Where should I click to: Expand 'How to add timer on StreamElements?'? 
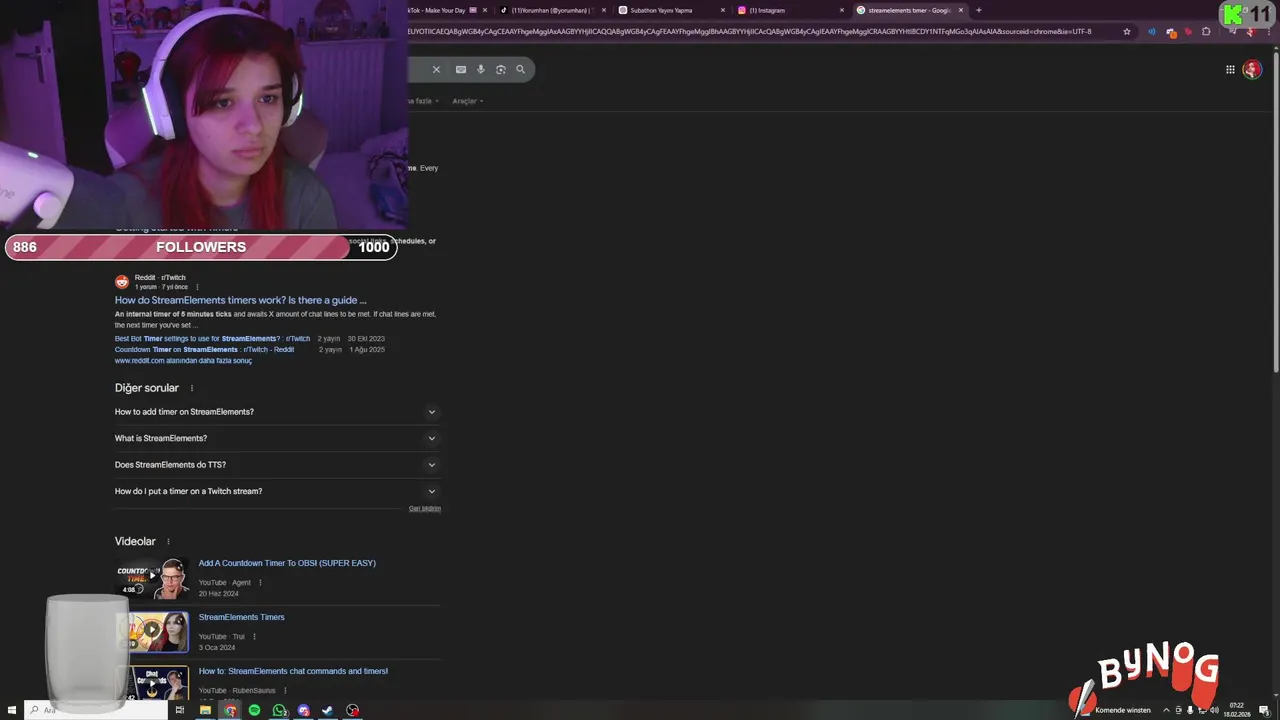click(x=277, y=412)
